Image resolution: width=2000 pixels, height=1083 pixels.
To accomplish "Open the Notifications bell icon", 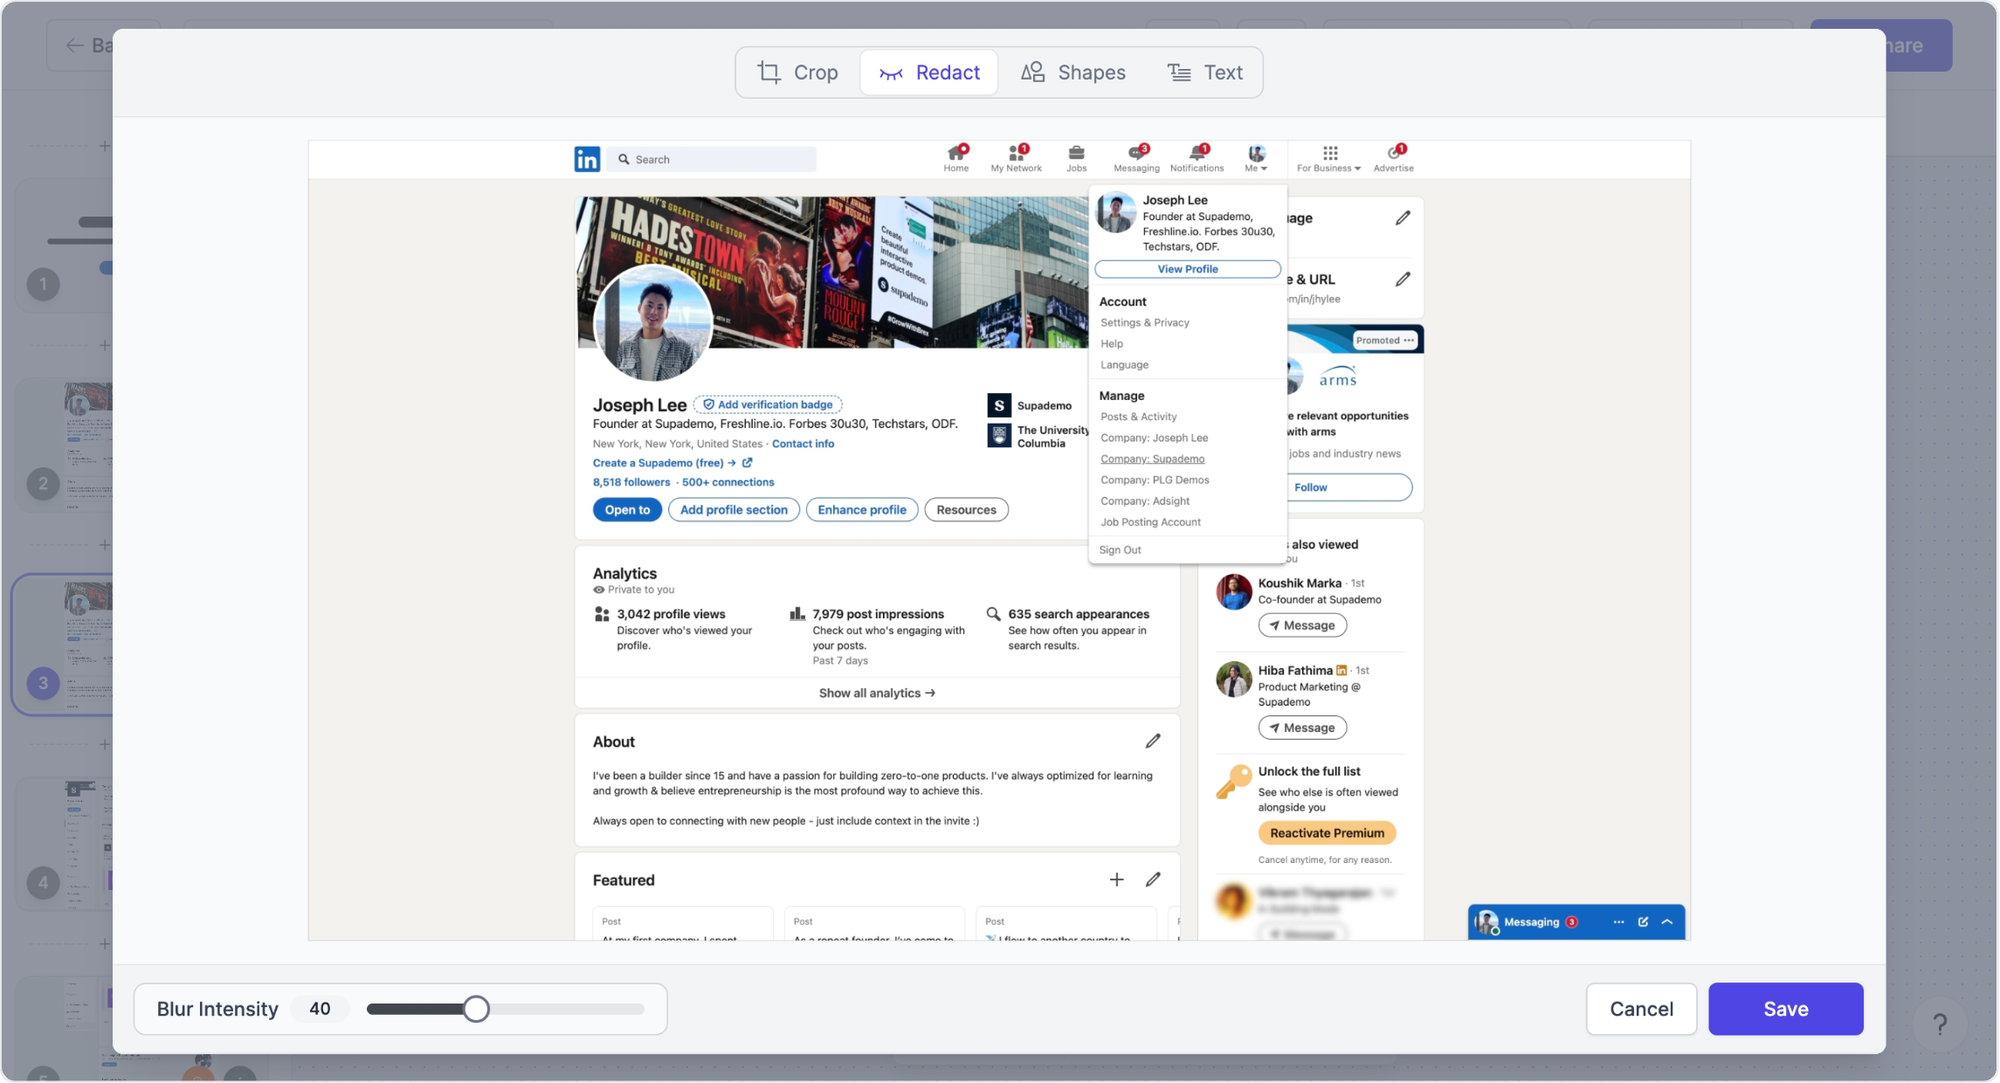I will pyautogui.click(x=1197, y=158).
